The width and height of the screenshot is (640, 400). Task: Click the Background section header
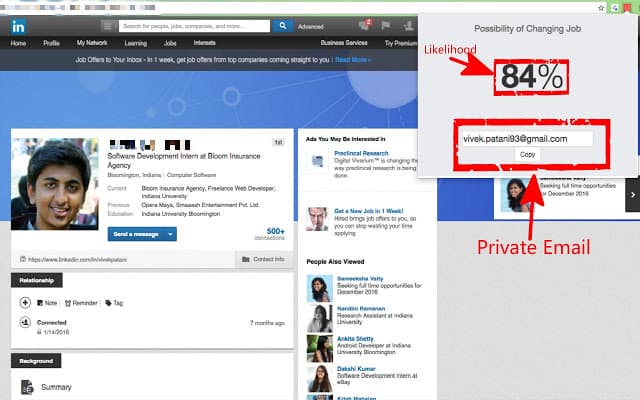(x=36, y=361)
